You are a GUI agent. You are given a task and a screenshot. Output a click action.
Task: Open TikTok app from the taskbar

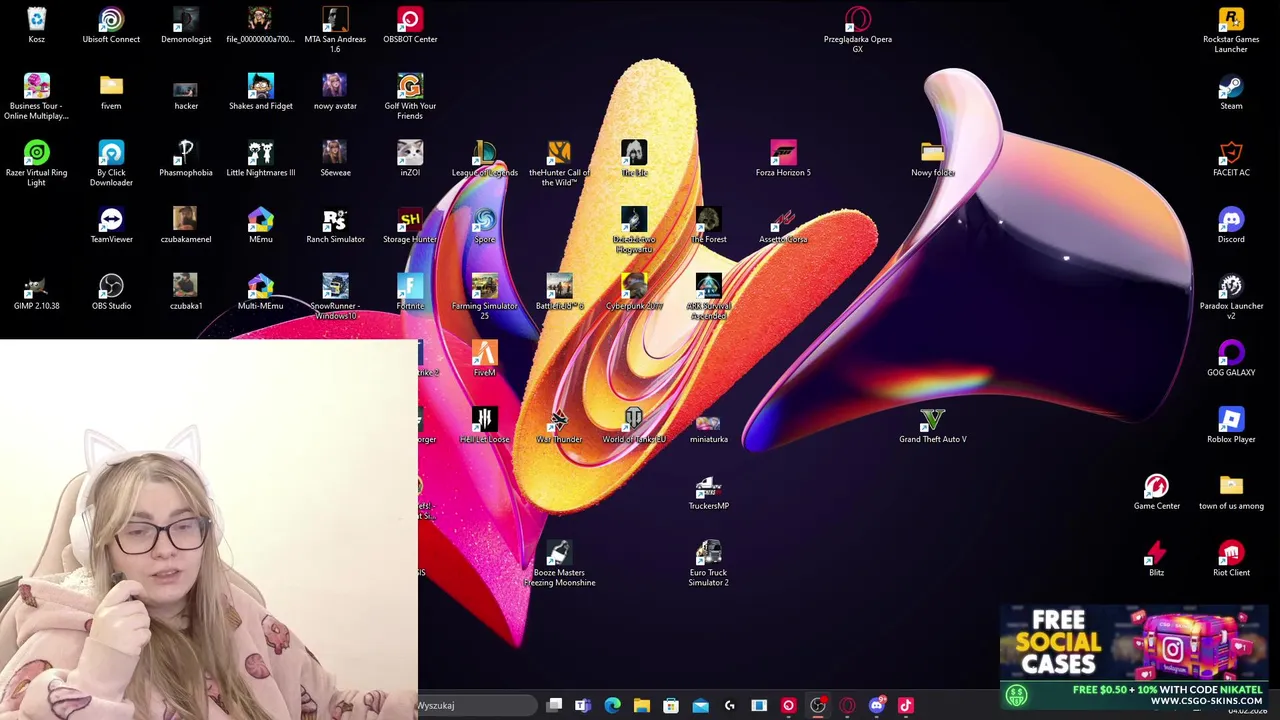(x=906, y=705)
